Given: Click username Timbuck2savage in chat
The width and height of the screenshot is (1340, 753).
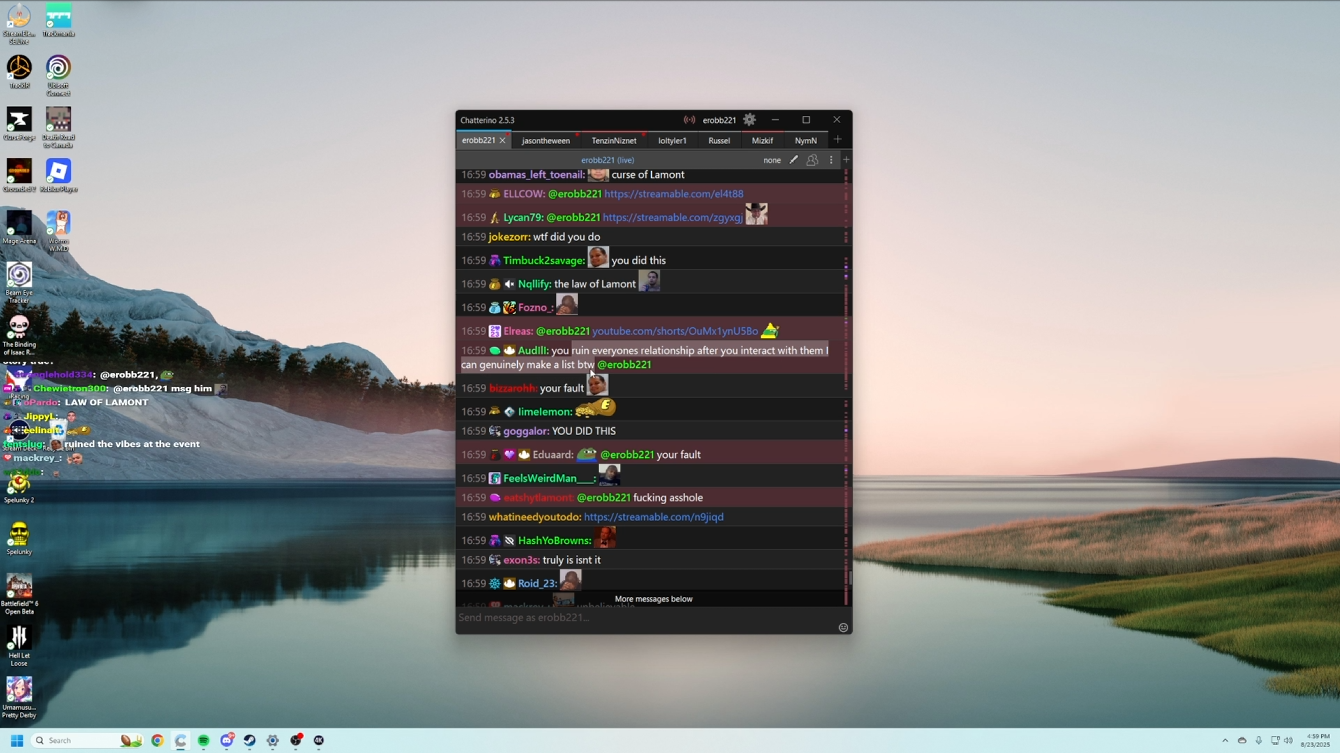Looking at the screenshot, I should (544, 261).
